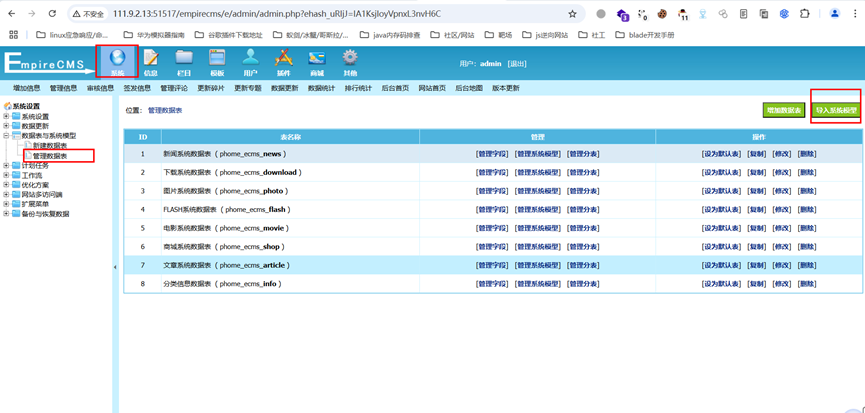865x413 pixels.
Task: Open 审核信息 in the submenu bar
Action: (100, 88)
